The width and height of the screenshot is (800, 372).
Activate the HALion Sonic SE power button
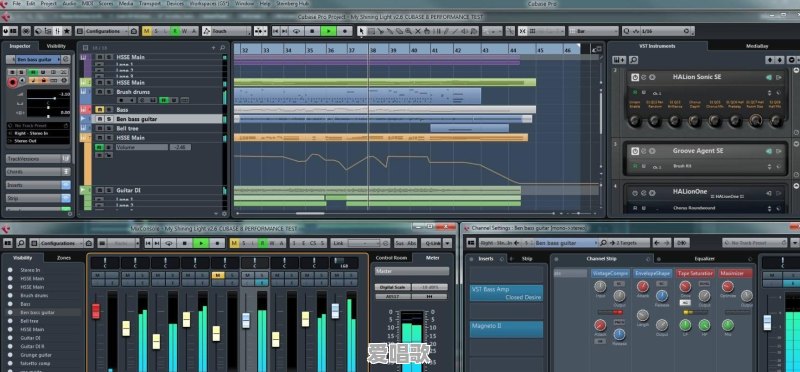click(x=635, y=78)
